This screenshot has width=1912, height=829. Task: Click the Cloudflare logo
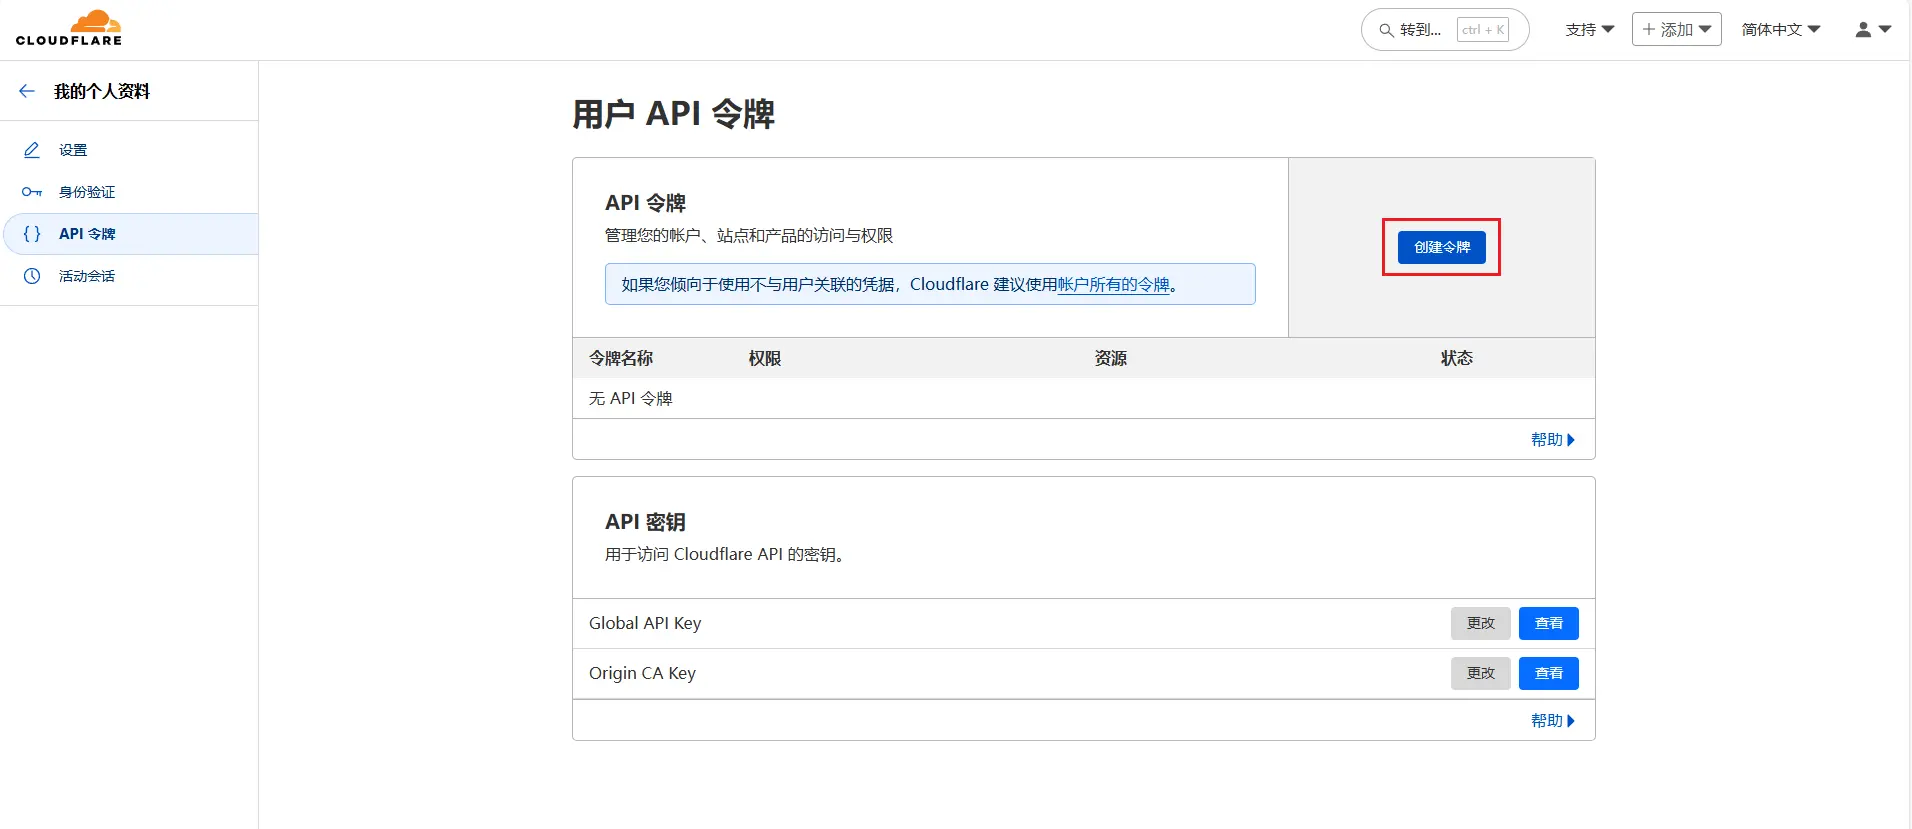point(69,28)
